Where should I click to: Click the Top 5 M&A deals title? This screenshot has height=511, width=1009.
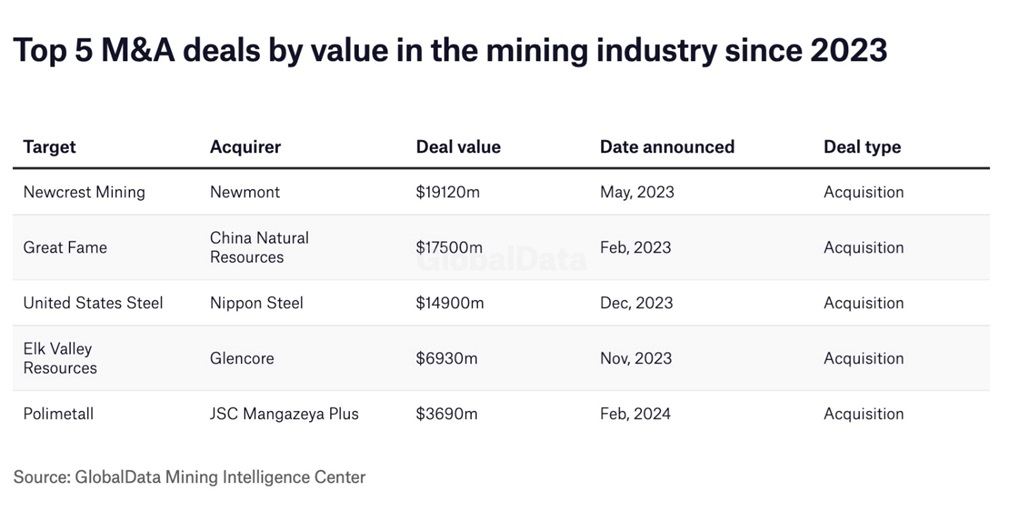pyautogui.click(x=450, y=50)
